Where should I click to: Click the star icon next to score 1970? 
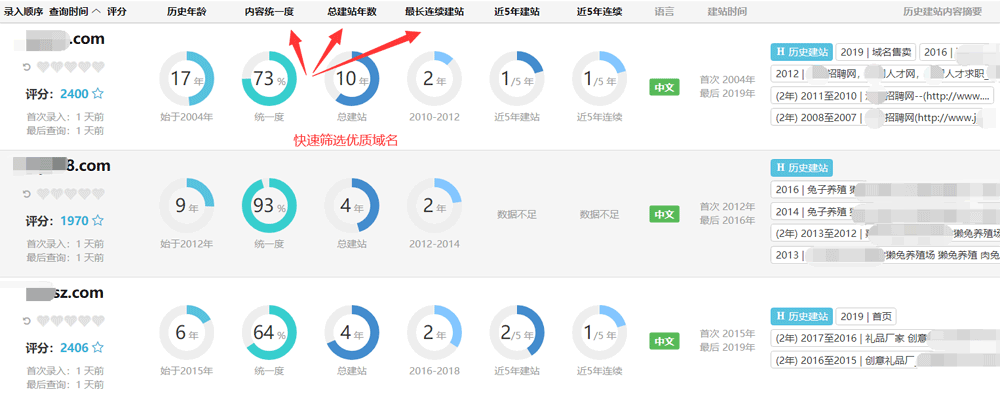click(98, 221)
